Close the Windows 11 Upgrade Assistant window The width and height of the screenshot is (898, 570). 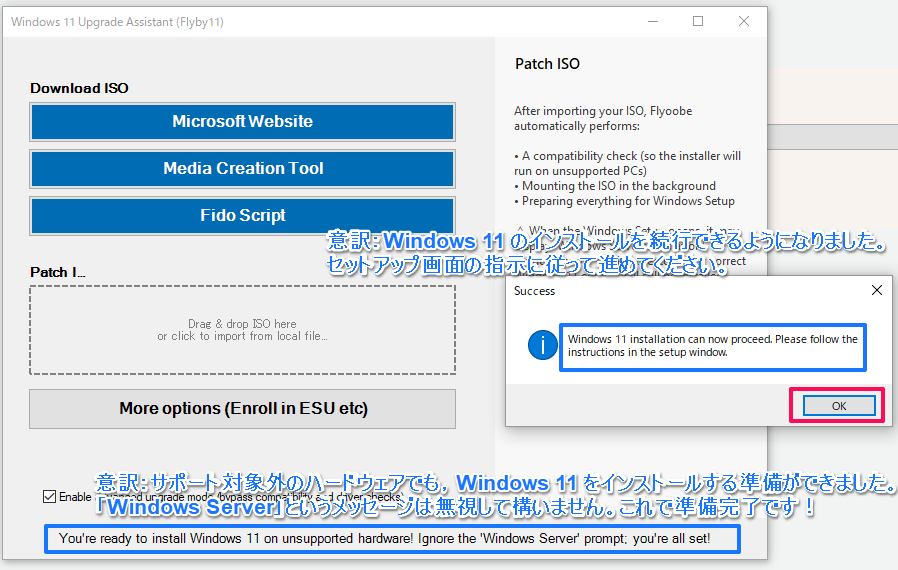743,22
